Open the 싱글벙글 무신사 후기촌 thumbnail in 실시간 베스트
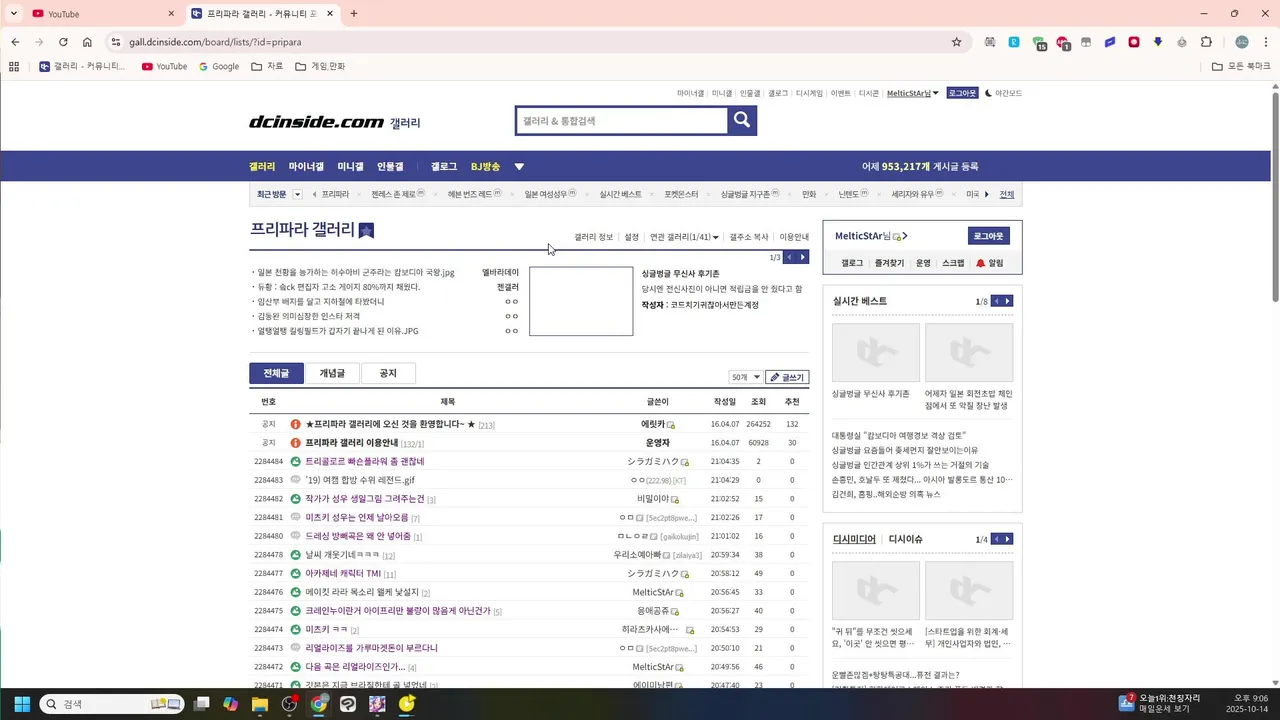This screenshot has height=720, width=1280. [x=875, y=352]
